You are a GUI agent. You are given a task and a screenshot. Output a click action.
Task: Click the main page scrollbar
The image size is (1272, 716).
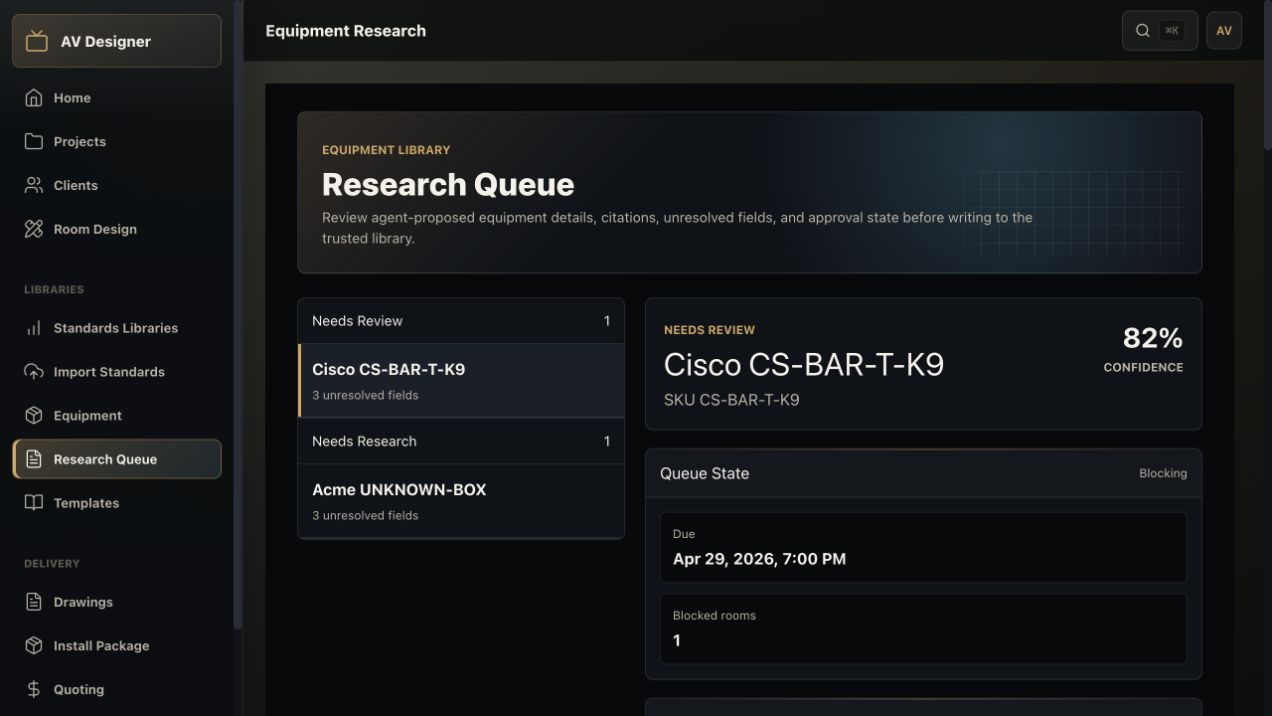(1268, 75)
